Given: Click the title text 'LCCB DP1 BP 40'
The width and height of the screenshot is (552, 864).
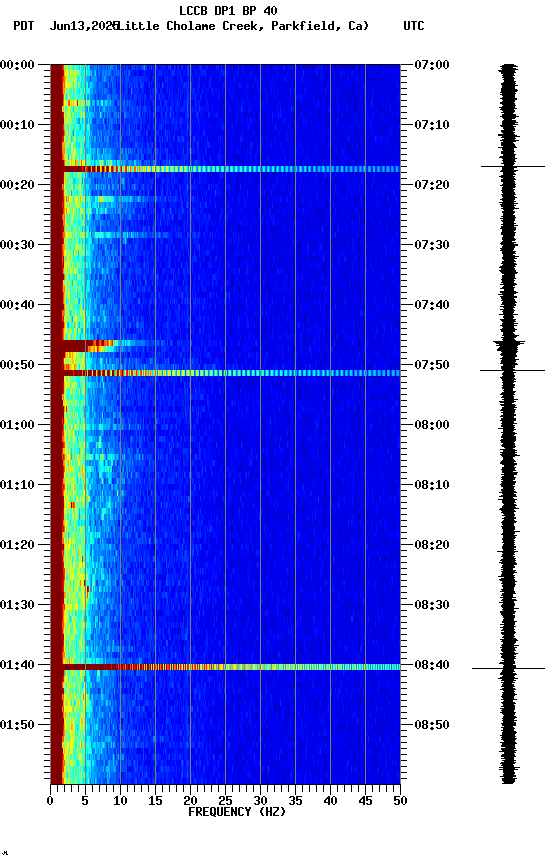Looking at the screenshot, I should (x=228, y=11).
